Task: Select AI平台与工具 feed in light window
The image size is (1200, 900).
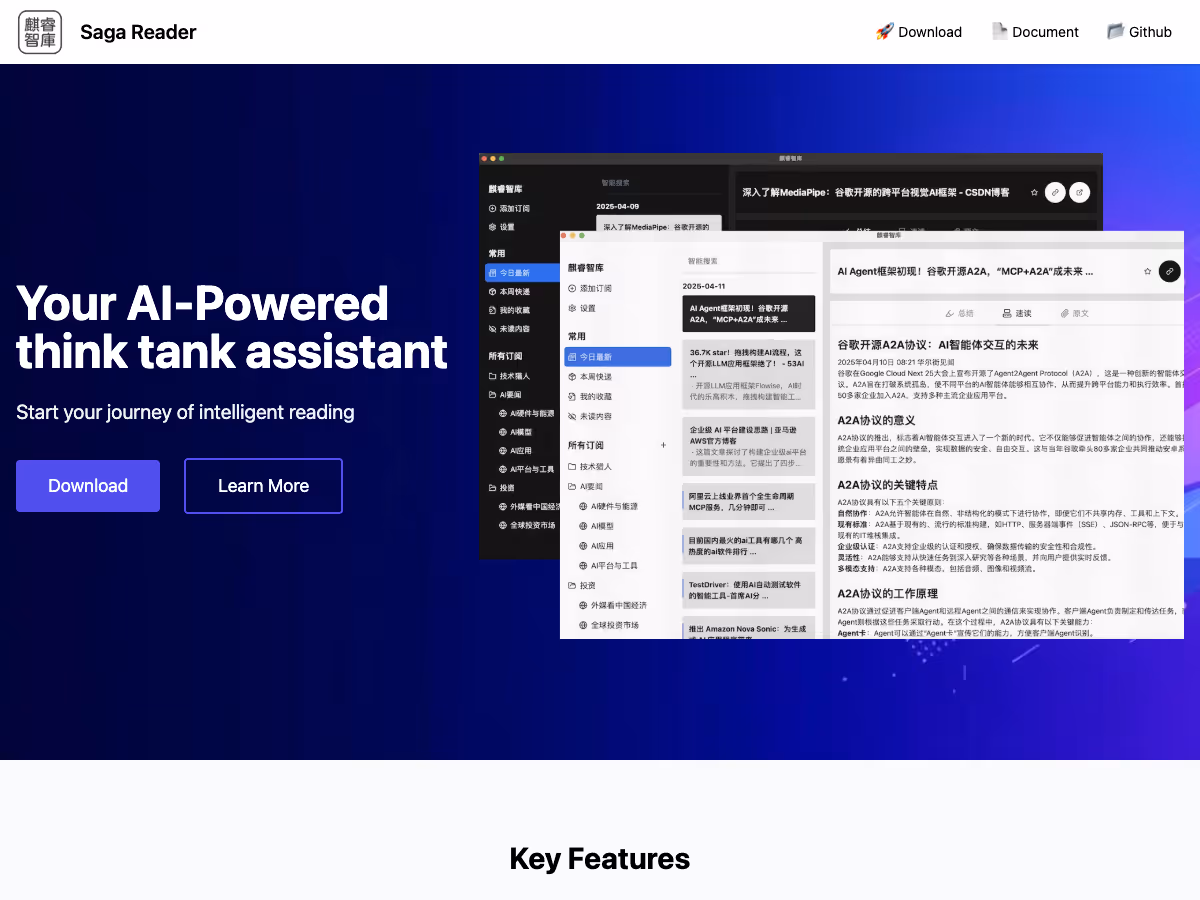Action: coord(609,566)
